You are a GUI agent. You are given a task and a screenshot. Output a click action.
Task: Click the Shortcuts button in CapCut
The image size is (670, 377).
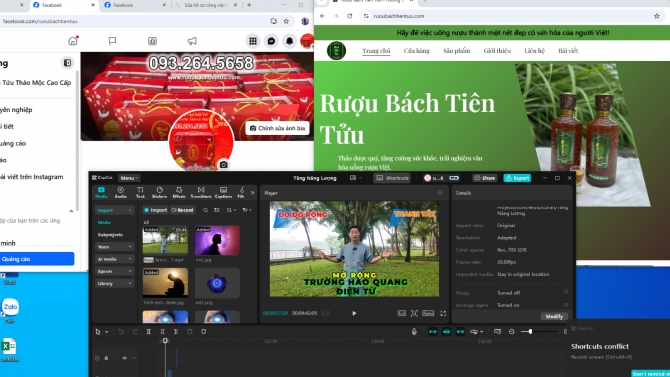[392, 178]
